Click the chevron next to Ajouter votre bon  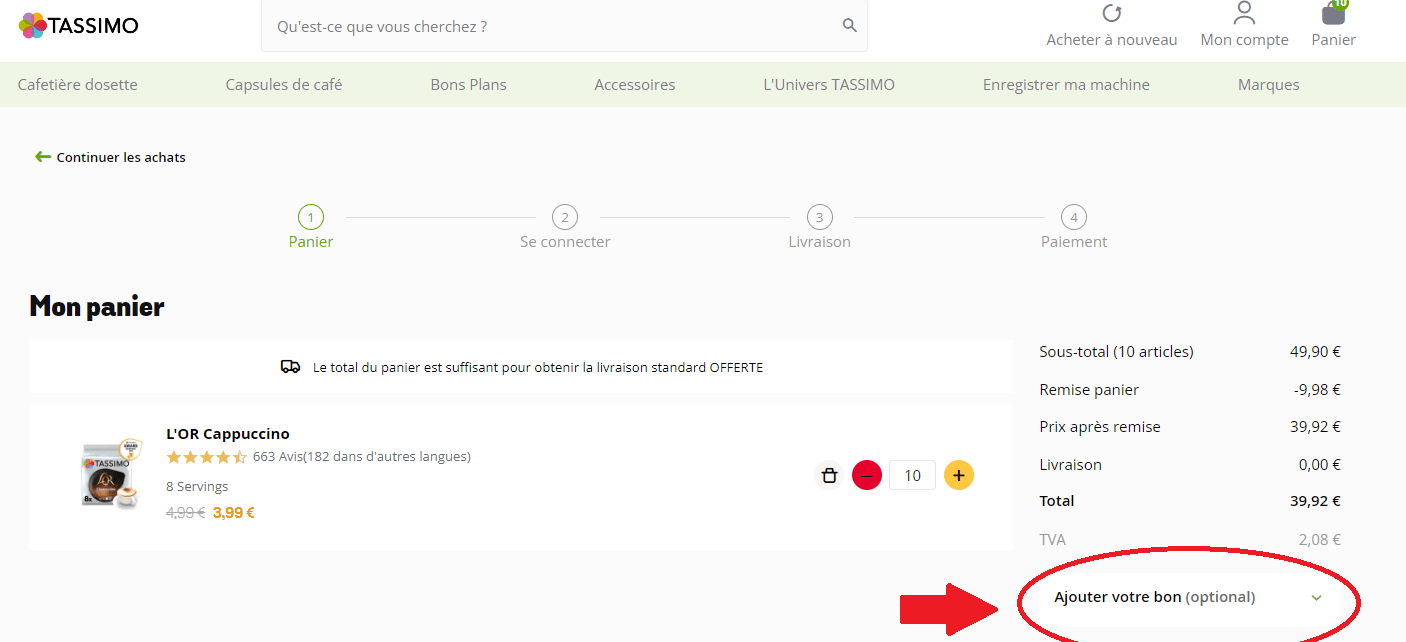1316,598
